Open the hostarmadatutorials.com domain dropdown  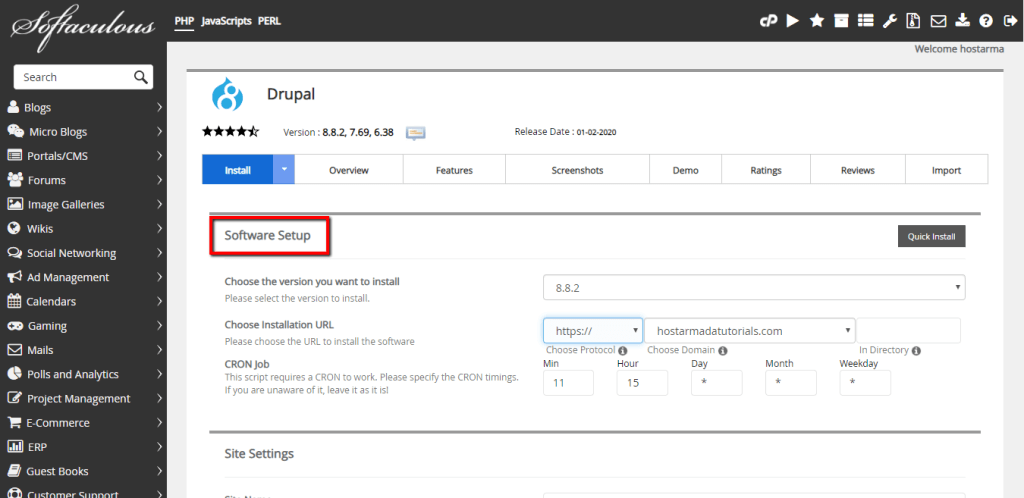click(749, 330)
